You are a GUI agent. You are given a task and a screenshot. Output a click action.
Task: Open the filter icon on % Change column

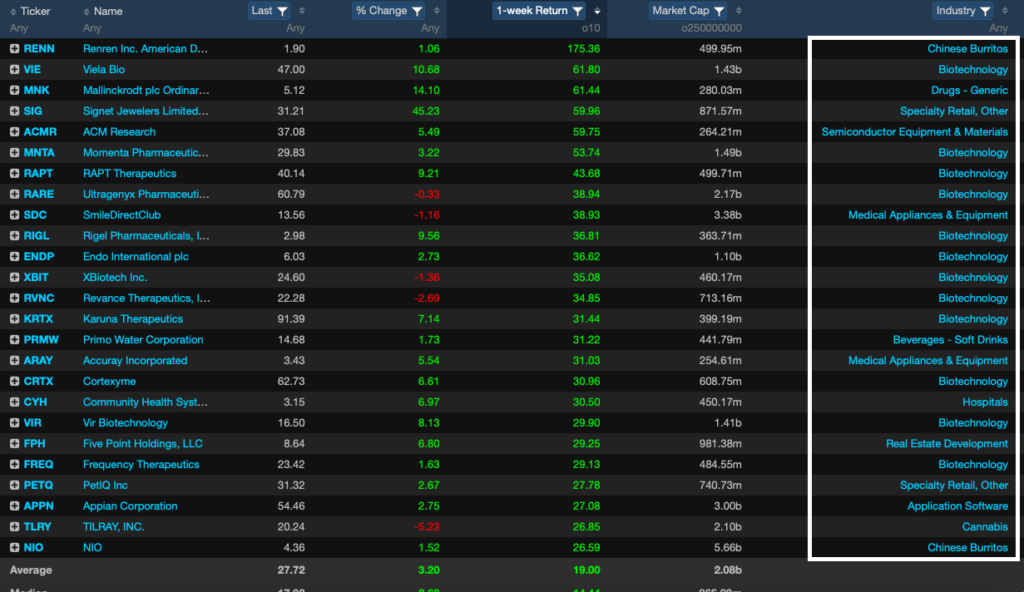click(417, 11)
